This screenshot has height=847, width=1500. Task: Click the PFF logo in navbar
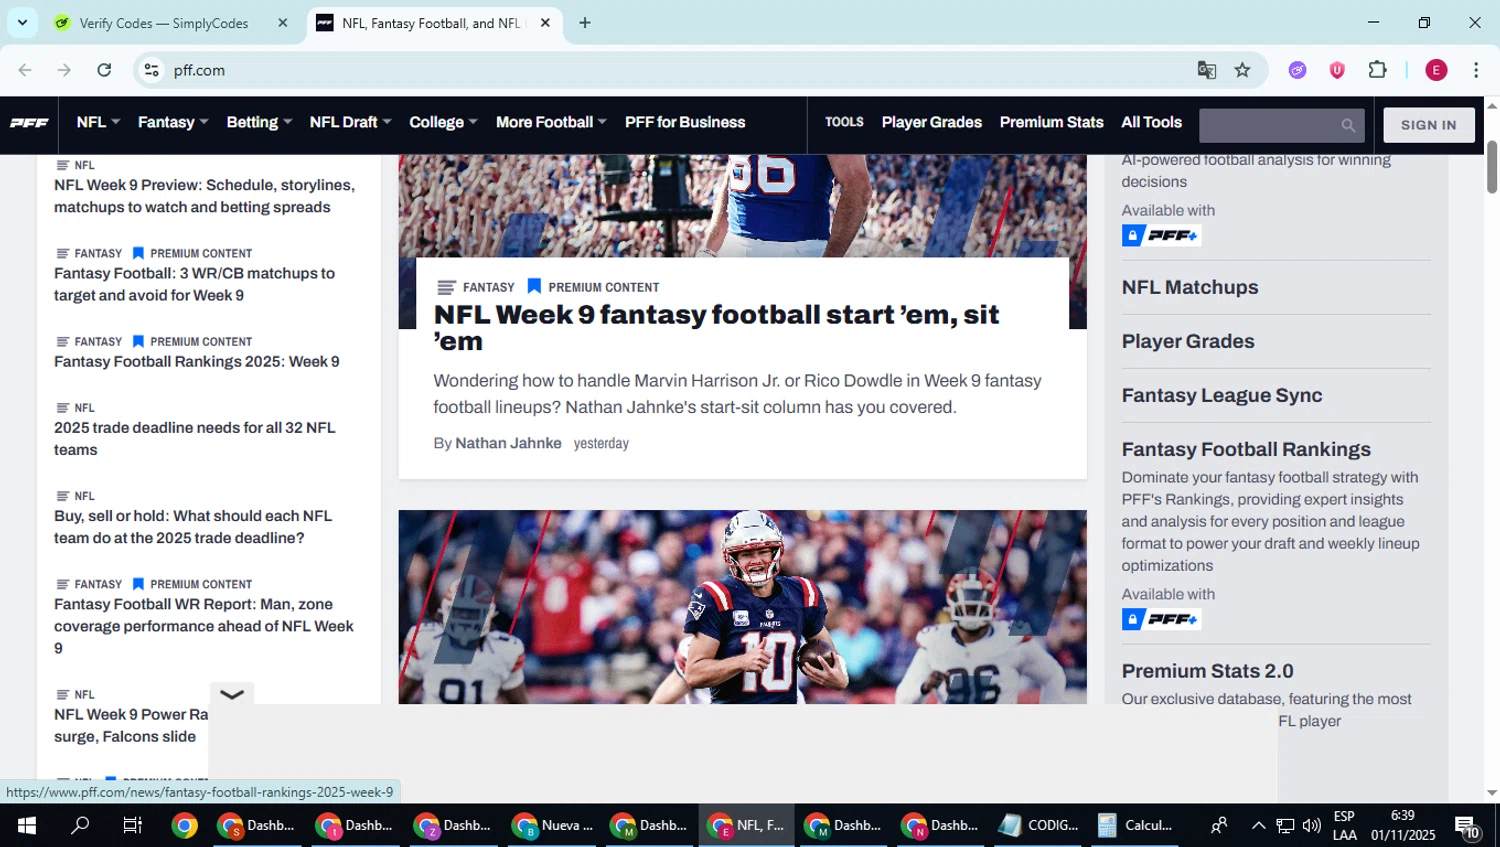(29, 123)
